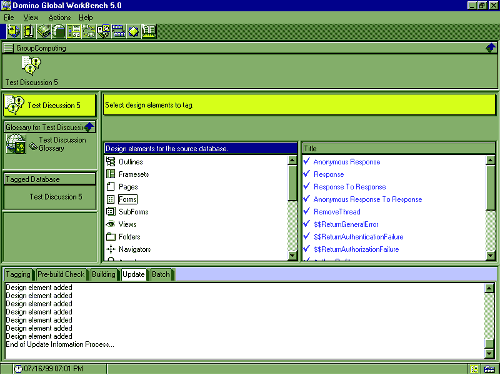Image resolution: width=500 pixels, height=375 pixels.
Task: Click up arrow of Update log scrollbar
Action: [489, 288]
